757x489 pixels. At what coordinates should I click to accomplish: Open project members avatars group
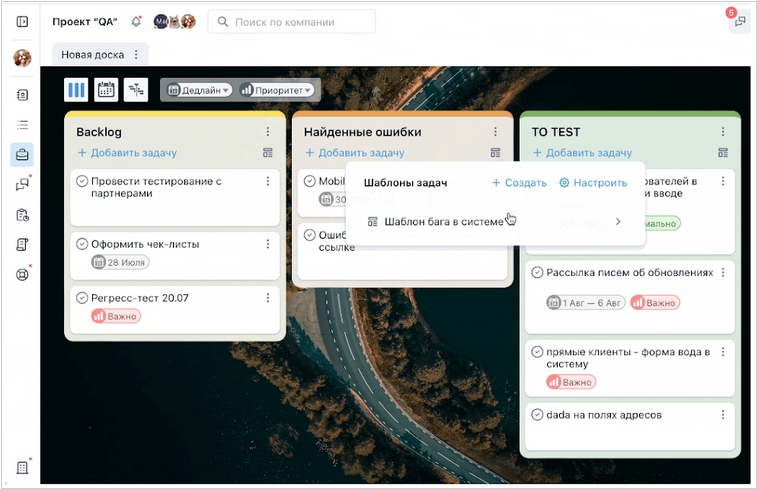175,21
